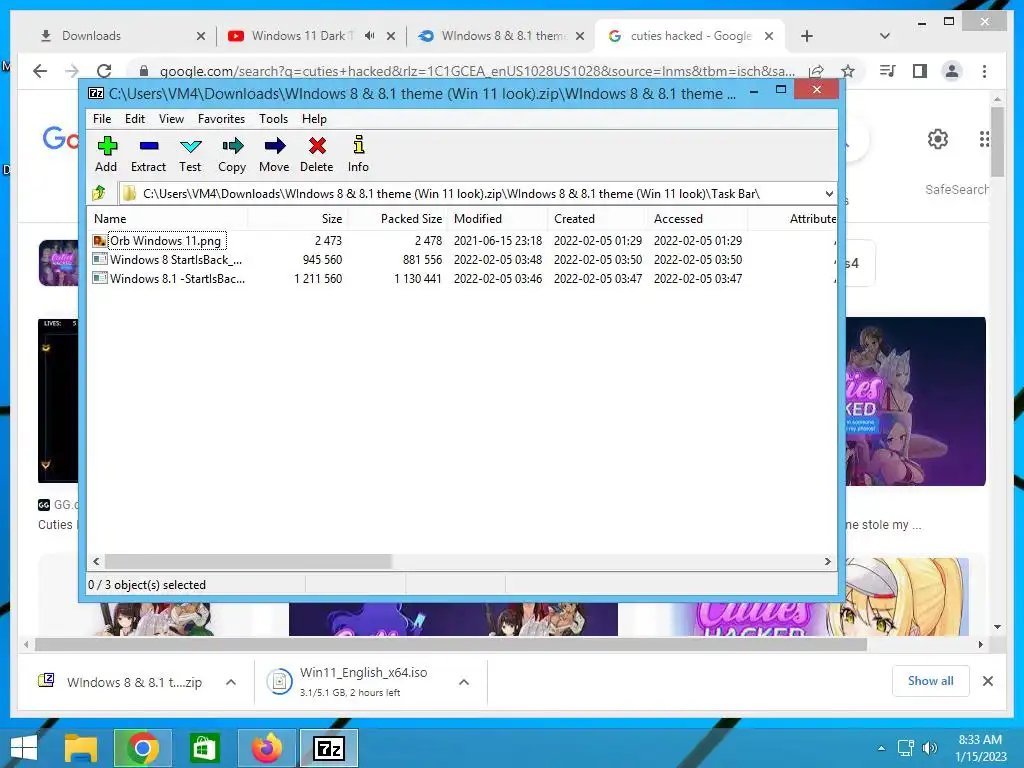
Task: Sort by Accessed column header
Action: click(697, 219)
